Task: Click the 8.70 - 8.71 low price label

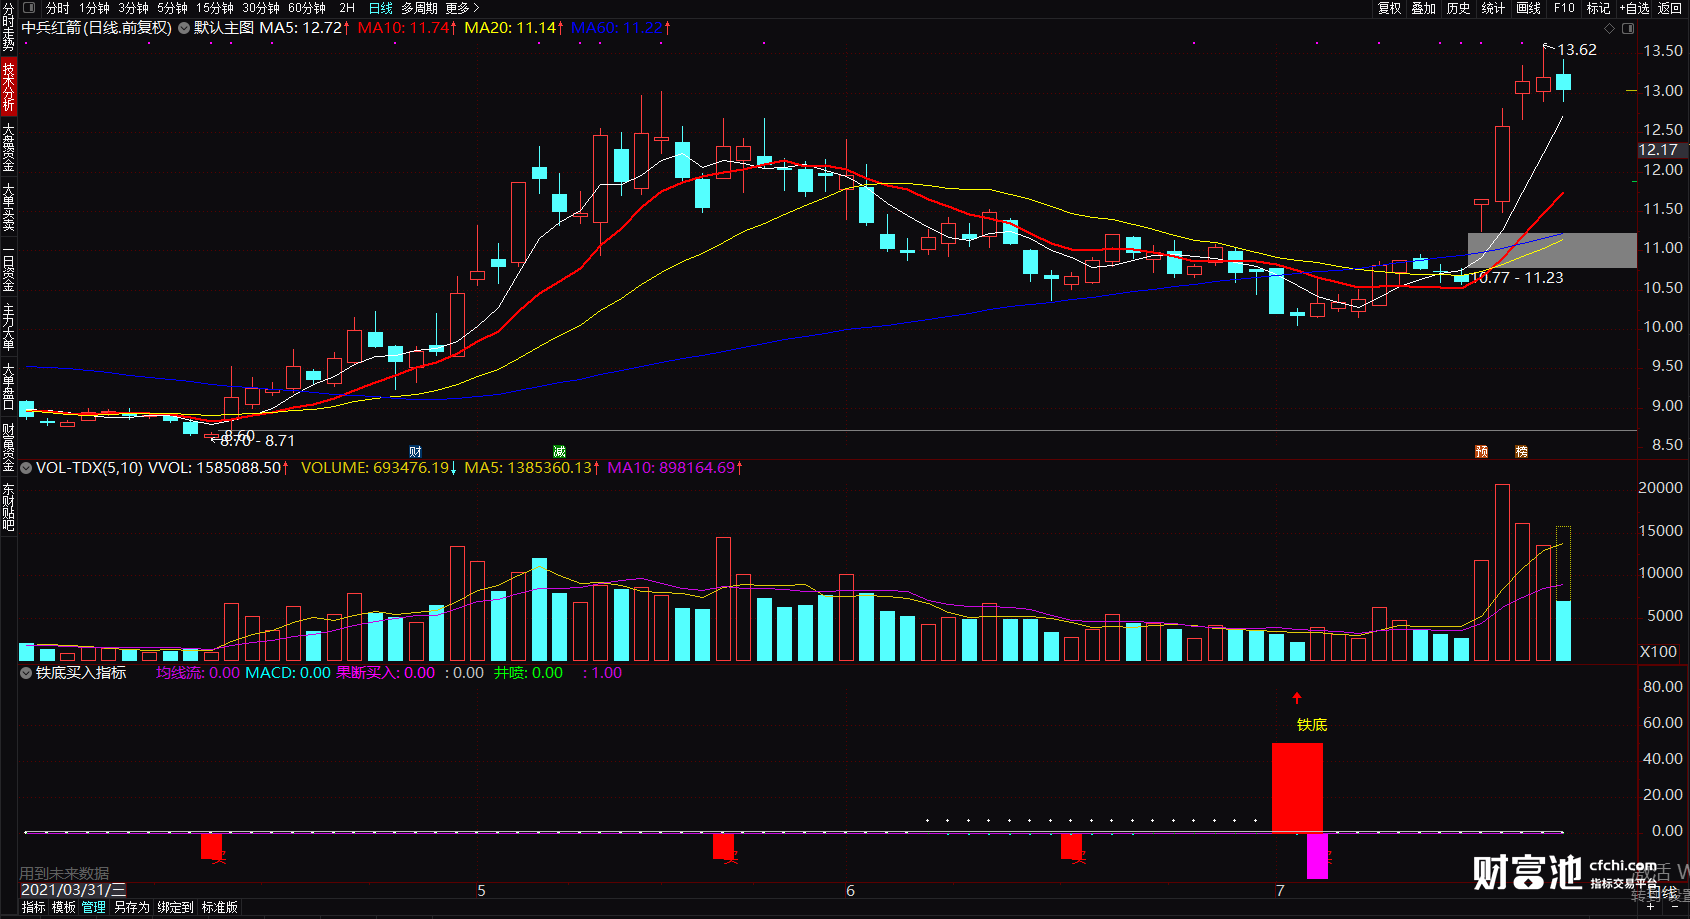Action: pos(257,441)
